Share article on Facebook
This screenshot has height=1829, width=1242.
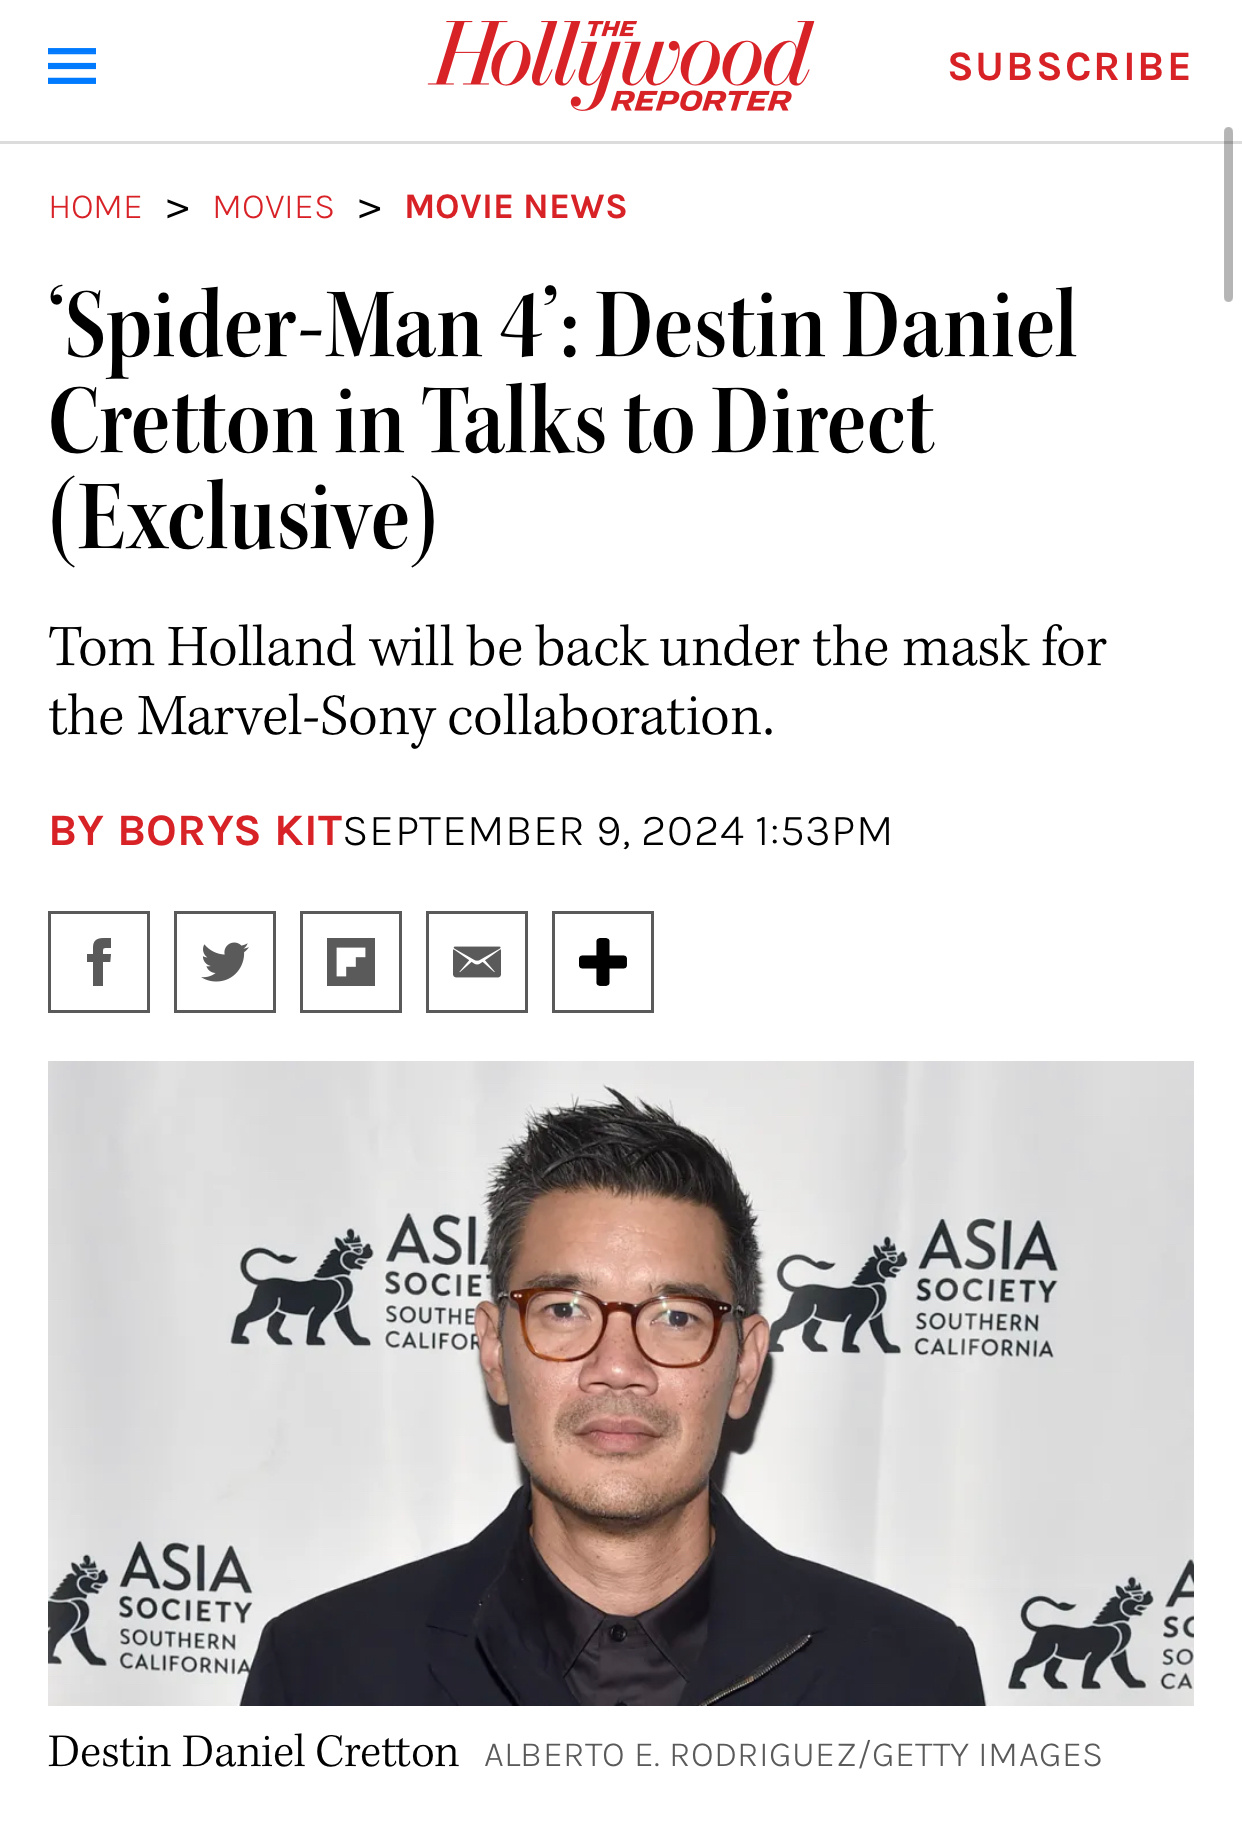coord(99,962)
